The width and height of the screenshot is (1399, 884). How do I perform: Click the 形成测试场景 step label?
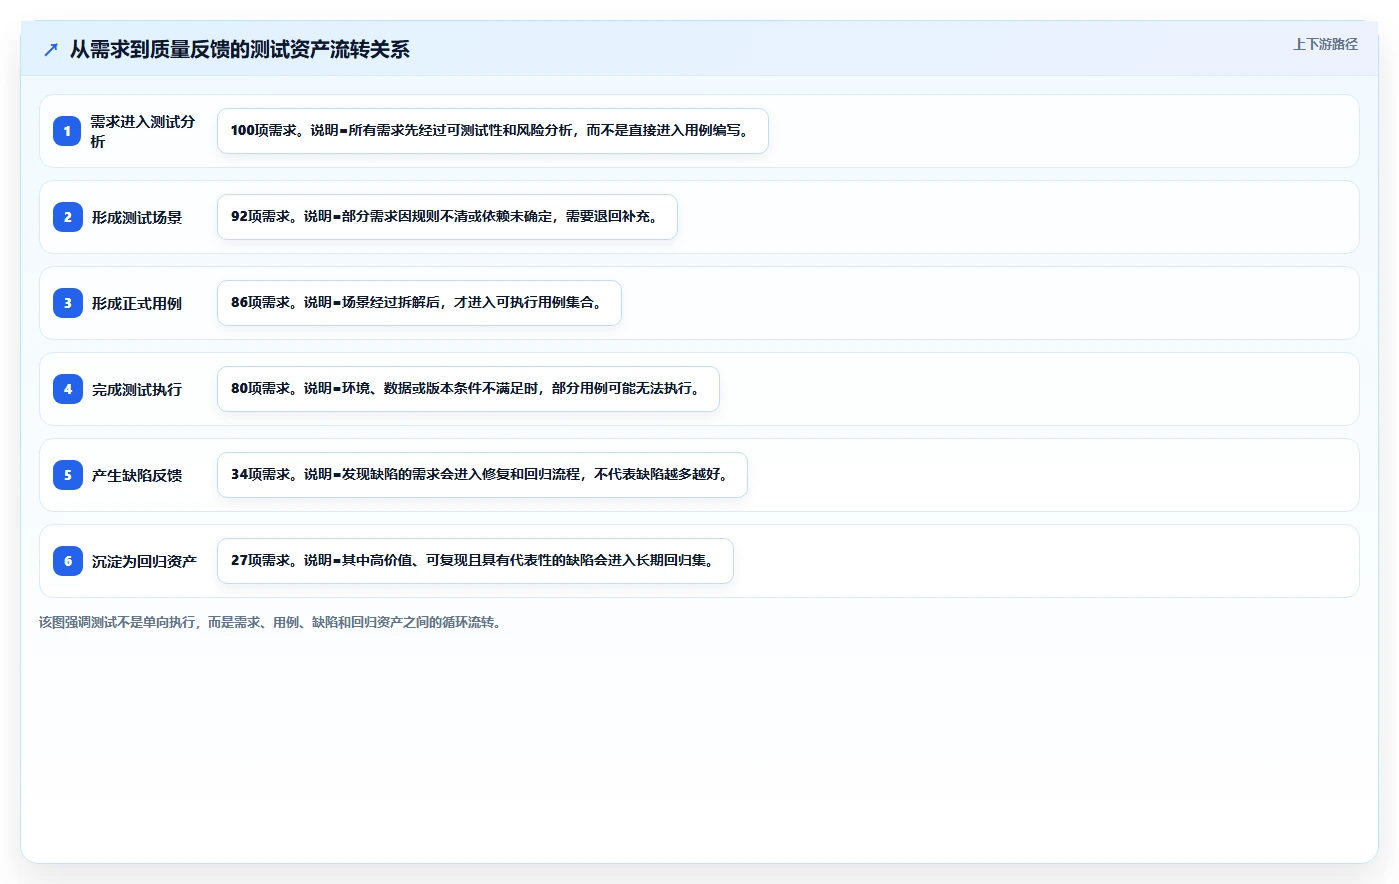point(137,217)
